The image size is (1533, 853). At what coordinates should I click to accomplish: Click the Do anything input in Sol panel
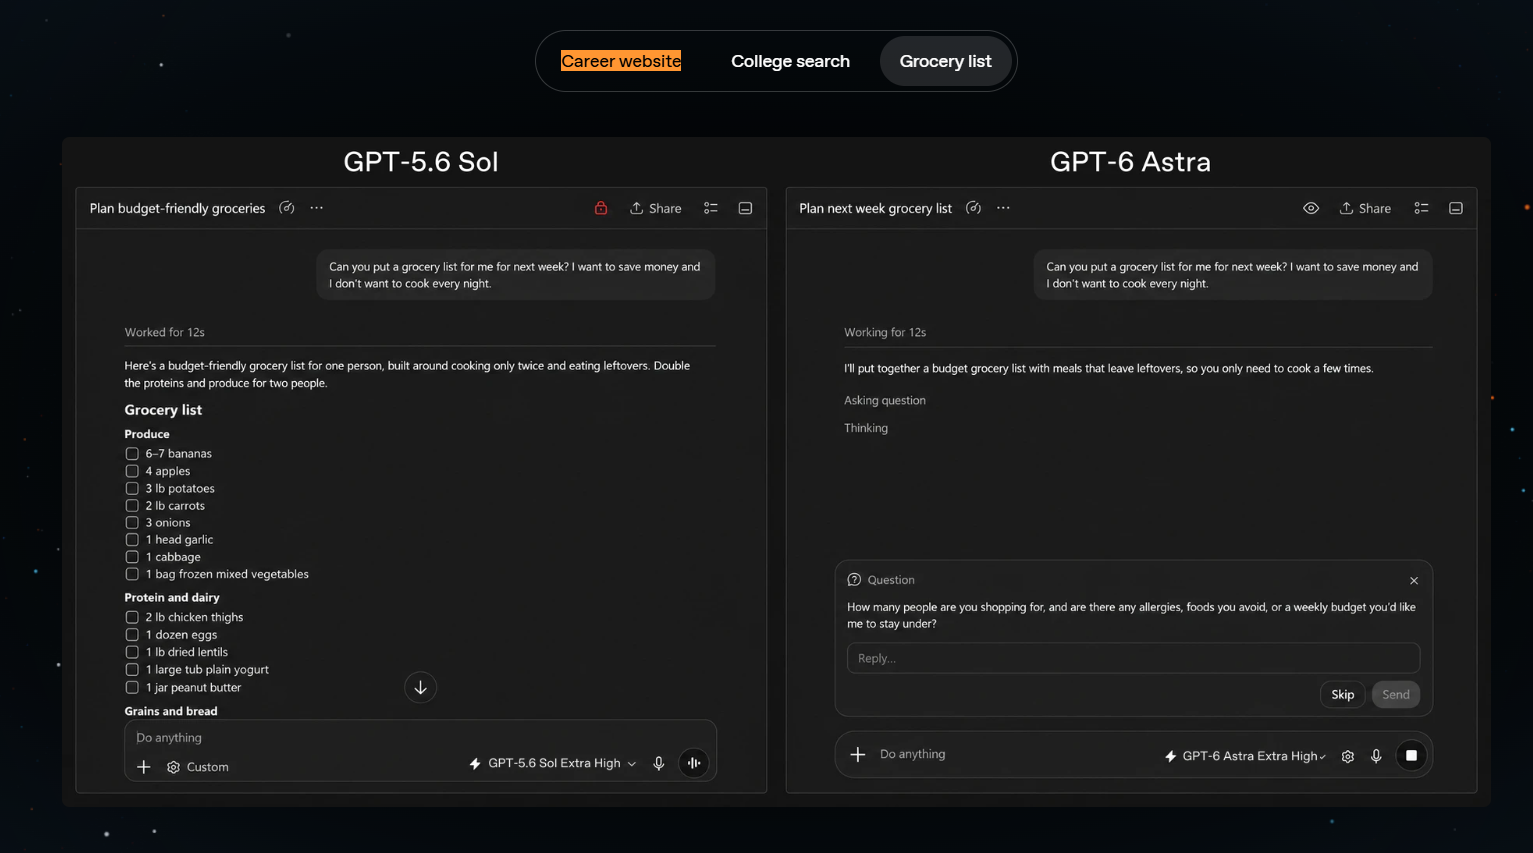[x=420, y=738]
